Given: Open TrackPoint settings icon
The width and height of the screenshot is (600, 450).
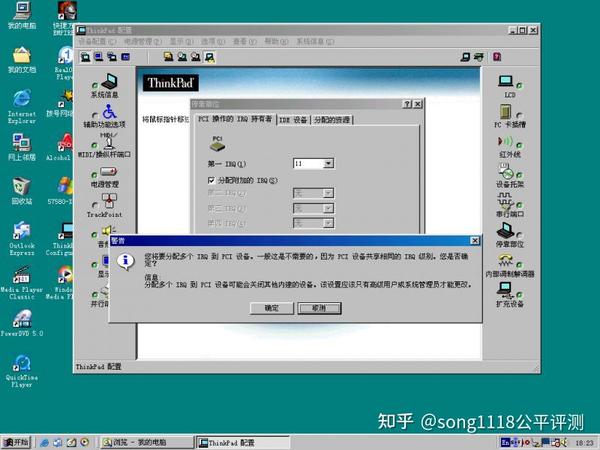Looking at the screenshot, I should [109, 201].
